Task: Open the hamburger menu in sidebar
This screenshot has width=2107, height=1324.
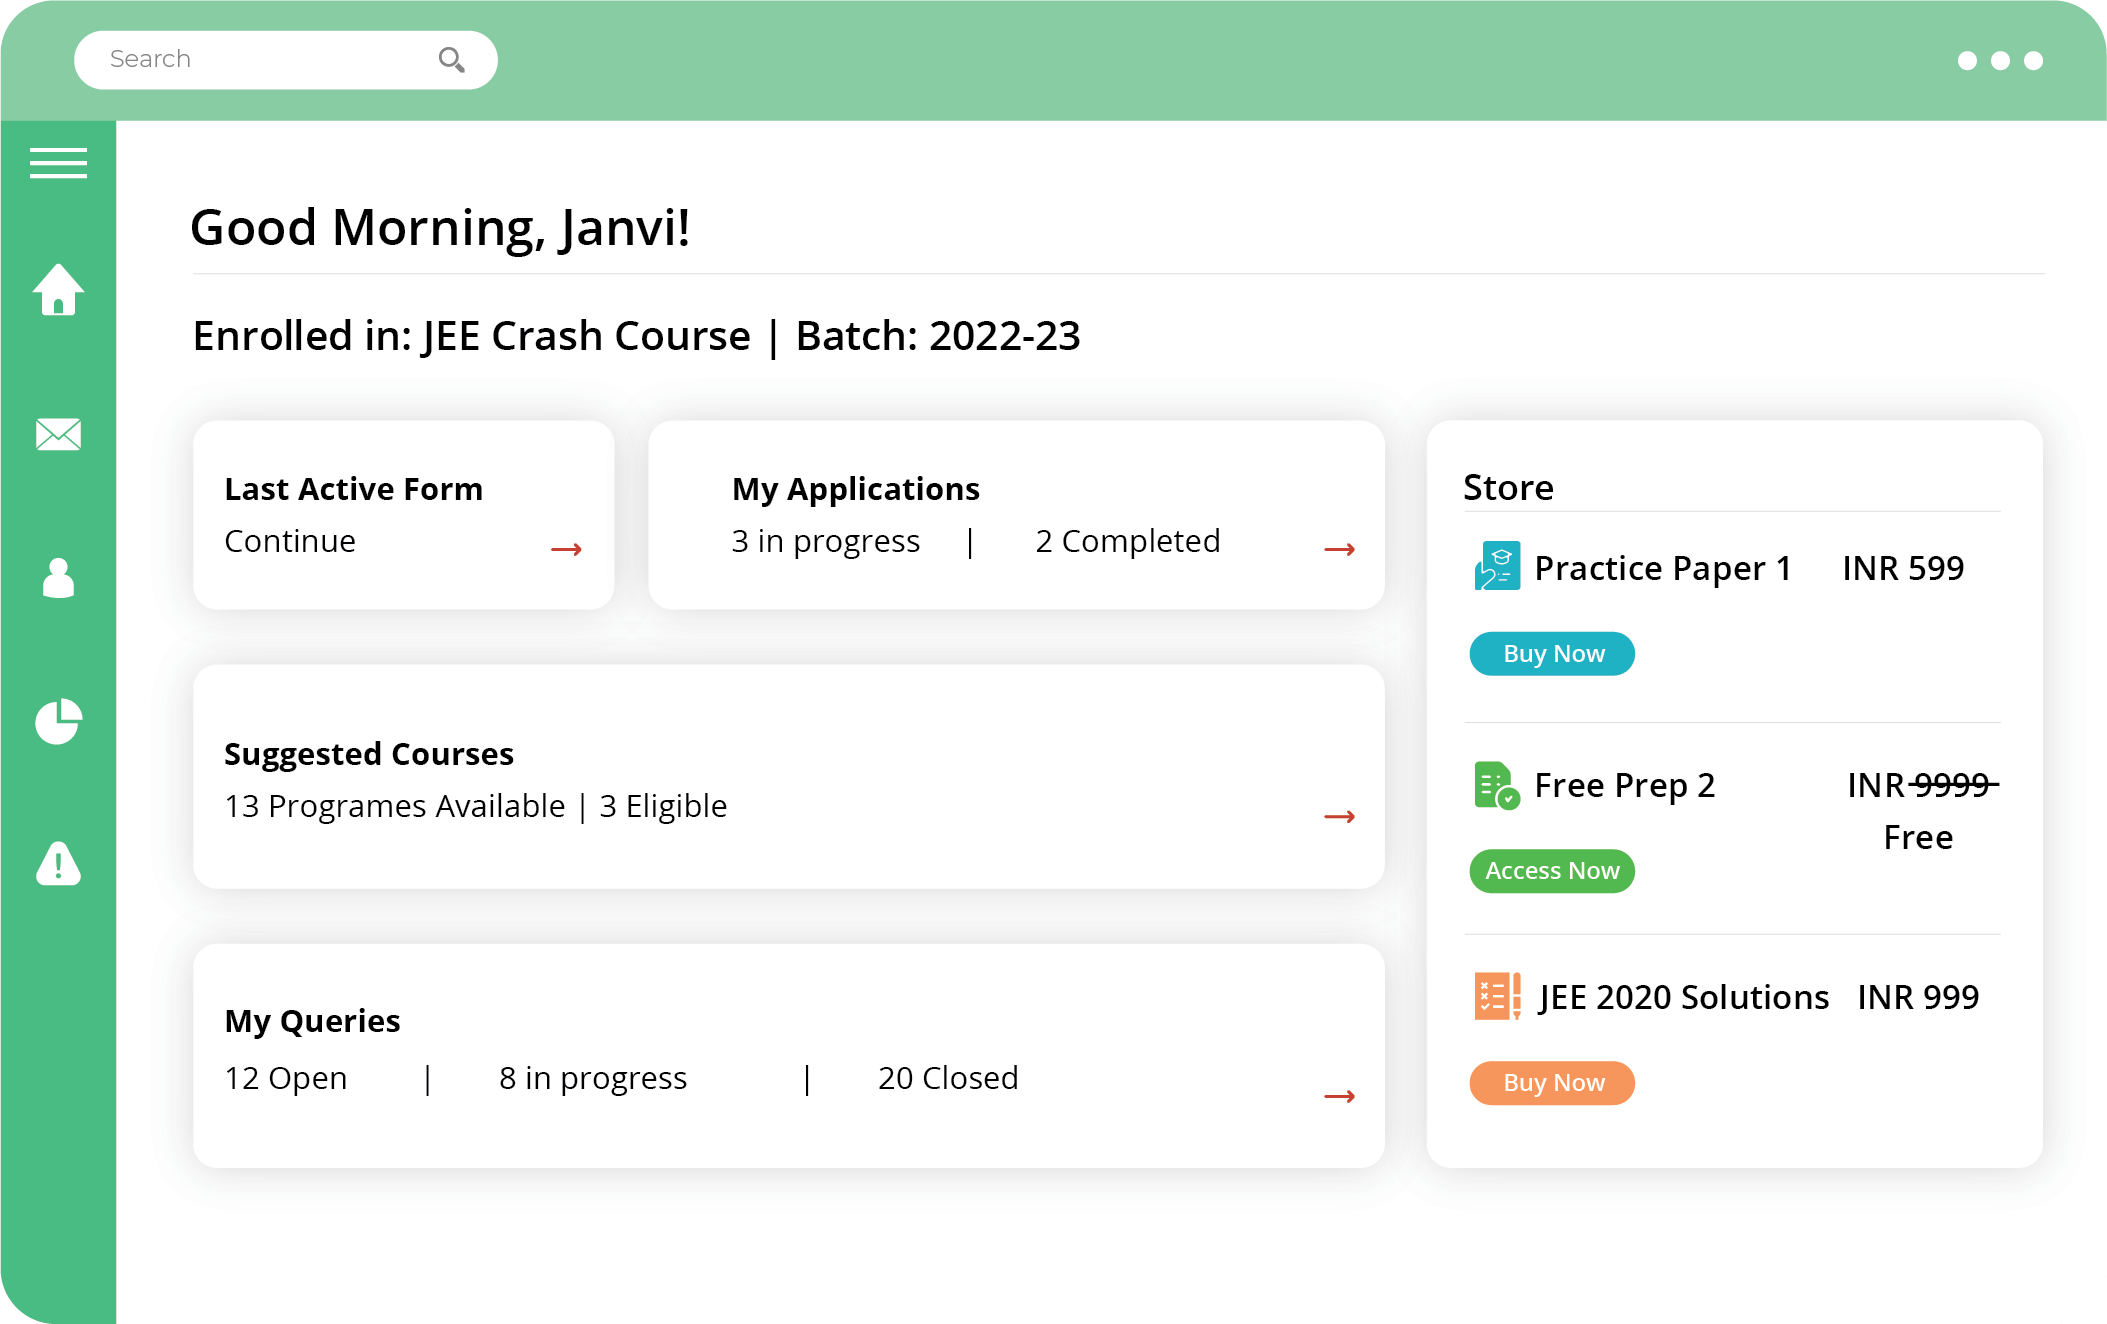Action: (x=58, y=163)
